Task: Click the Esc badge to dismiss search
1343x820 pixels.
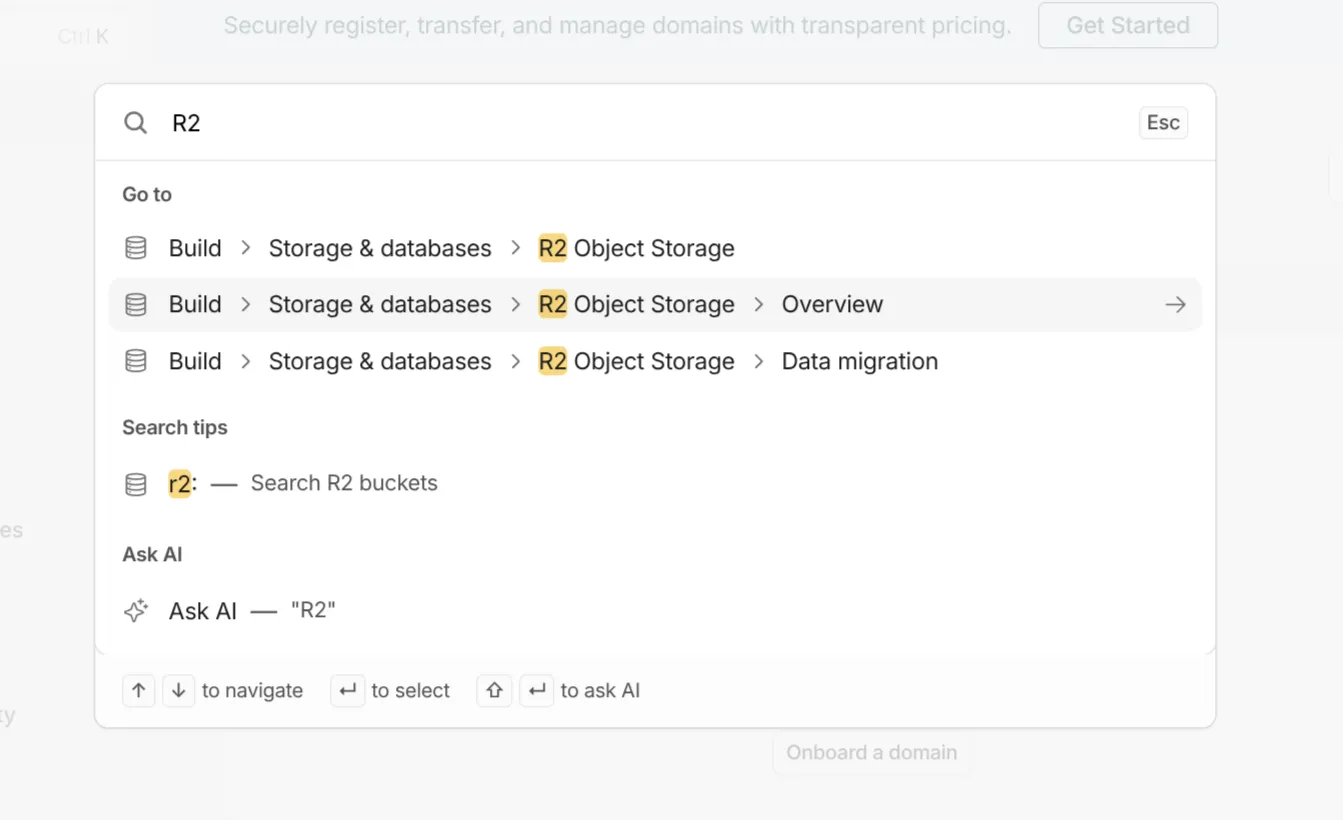Action: click(1163, 122)
